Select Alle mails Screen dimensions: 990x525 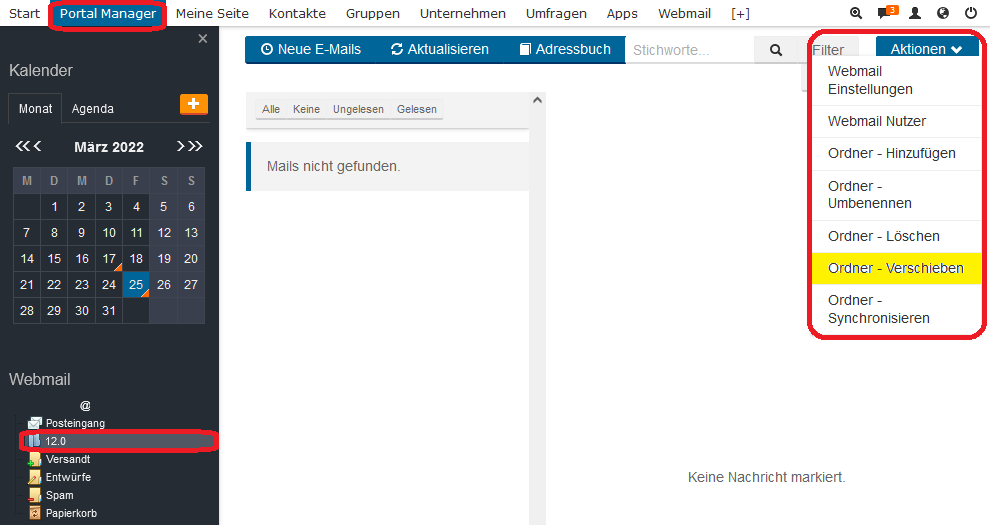[x=271, y=109]
